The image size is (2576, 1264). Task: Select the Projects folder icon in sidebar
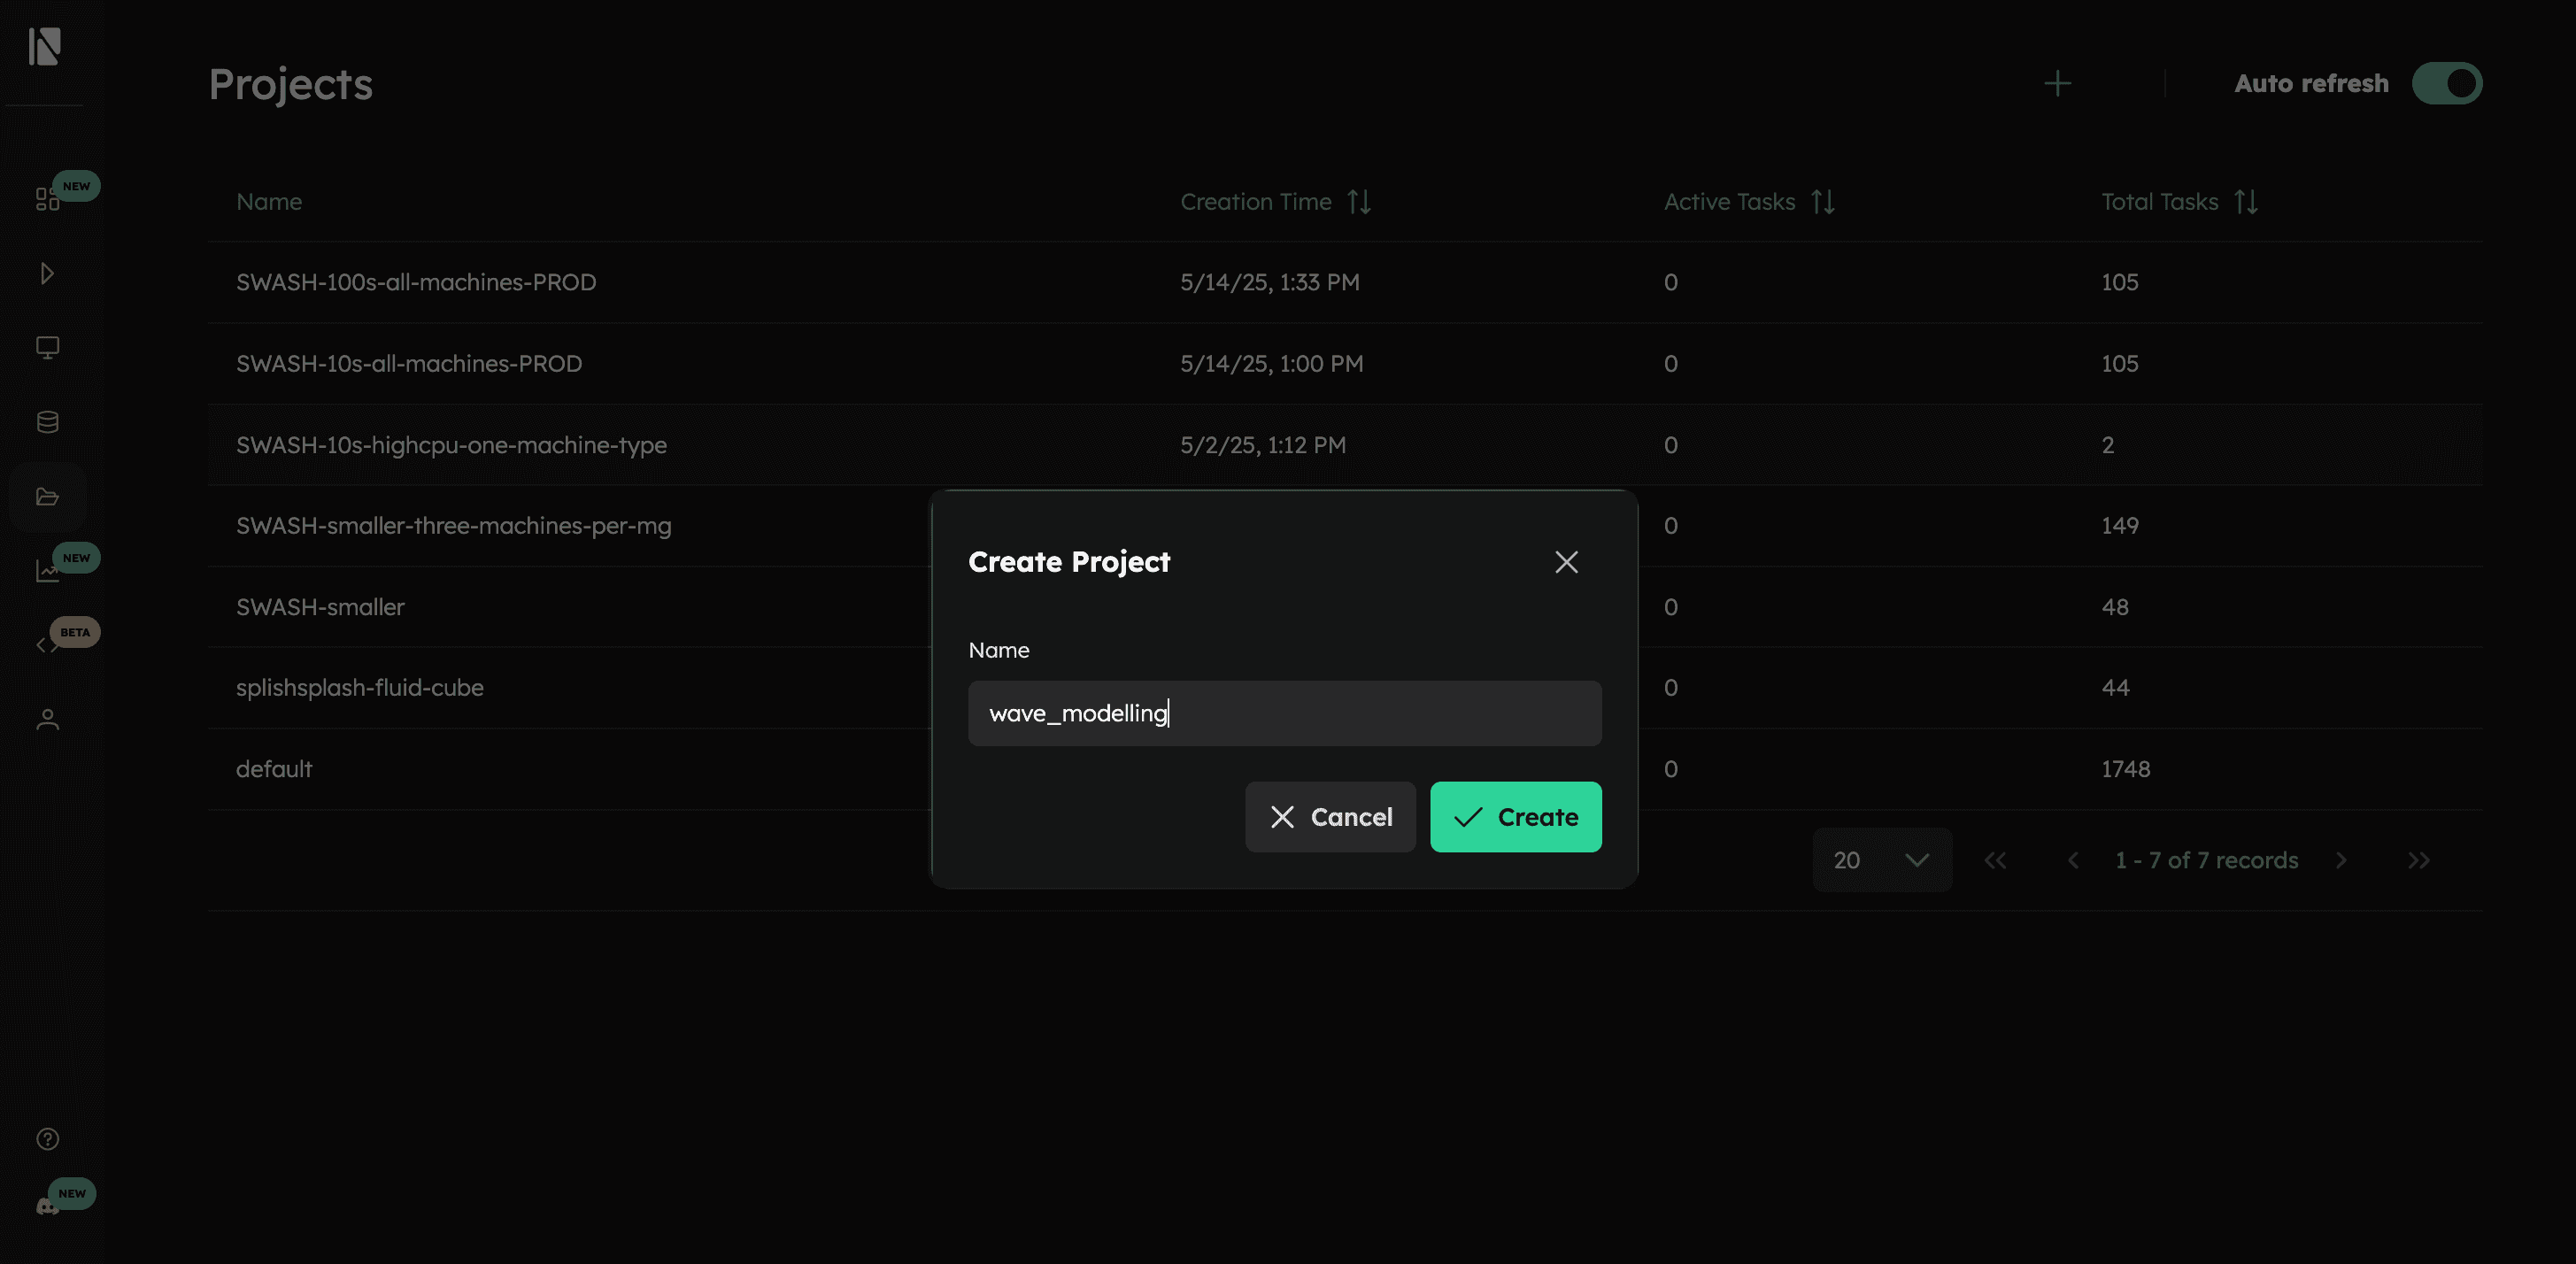pos(47,495)
